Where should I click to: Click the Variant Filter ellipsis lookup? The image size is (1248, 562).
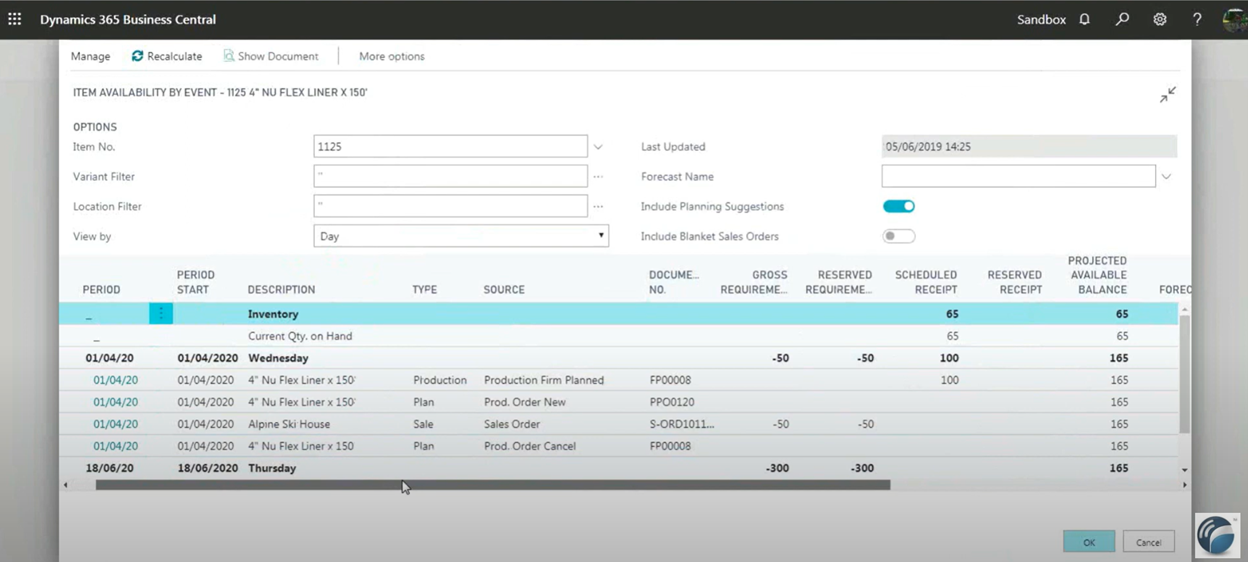(598, 177)
